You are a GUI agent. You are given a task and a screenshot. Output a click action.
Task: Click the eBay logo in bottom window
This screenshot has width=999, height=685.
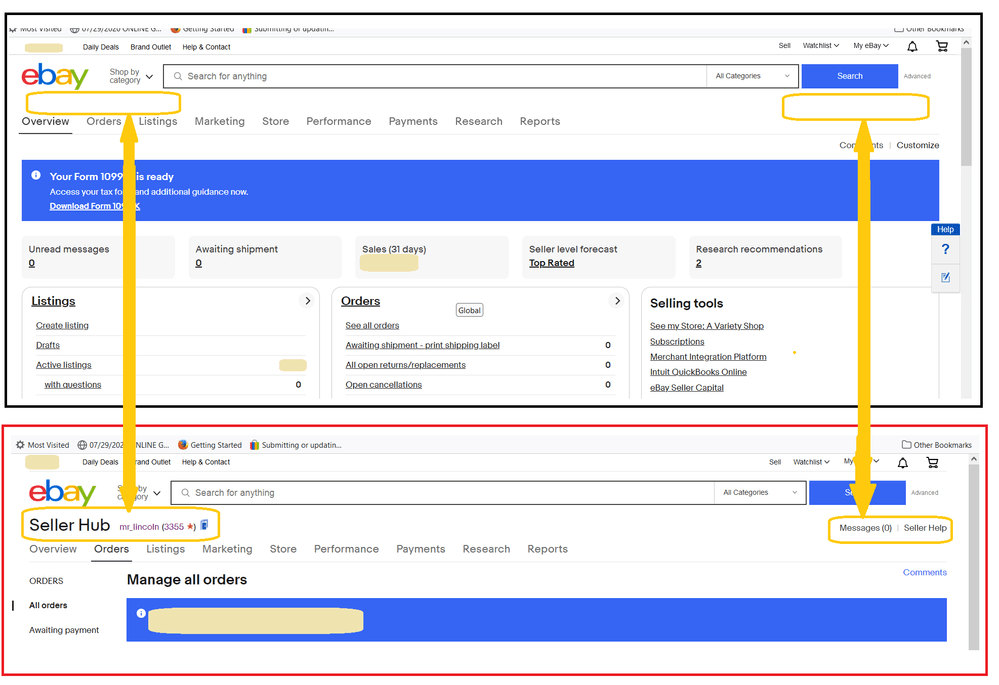[x=62, y=493]
